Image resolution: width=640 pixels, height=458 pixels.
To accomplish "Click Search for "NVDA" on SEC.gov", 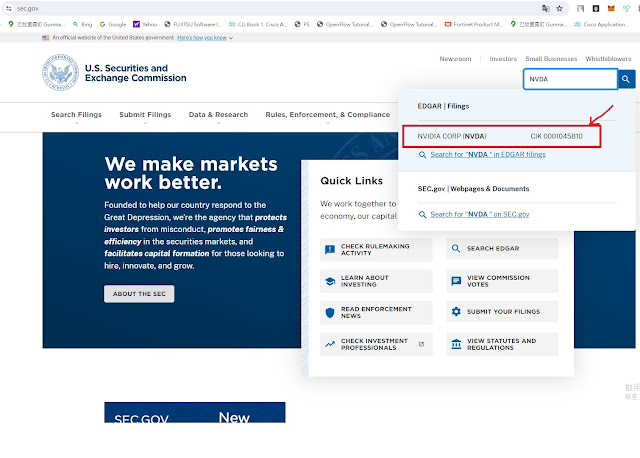I will (x=480, y=214).
